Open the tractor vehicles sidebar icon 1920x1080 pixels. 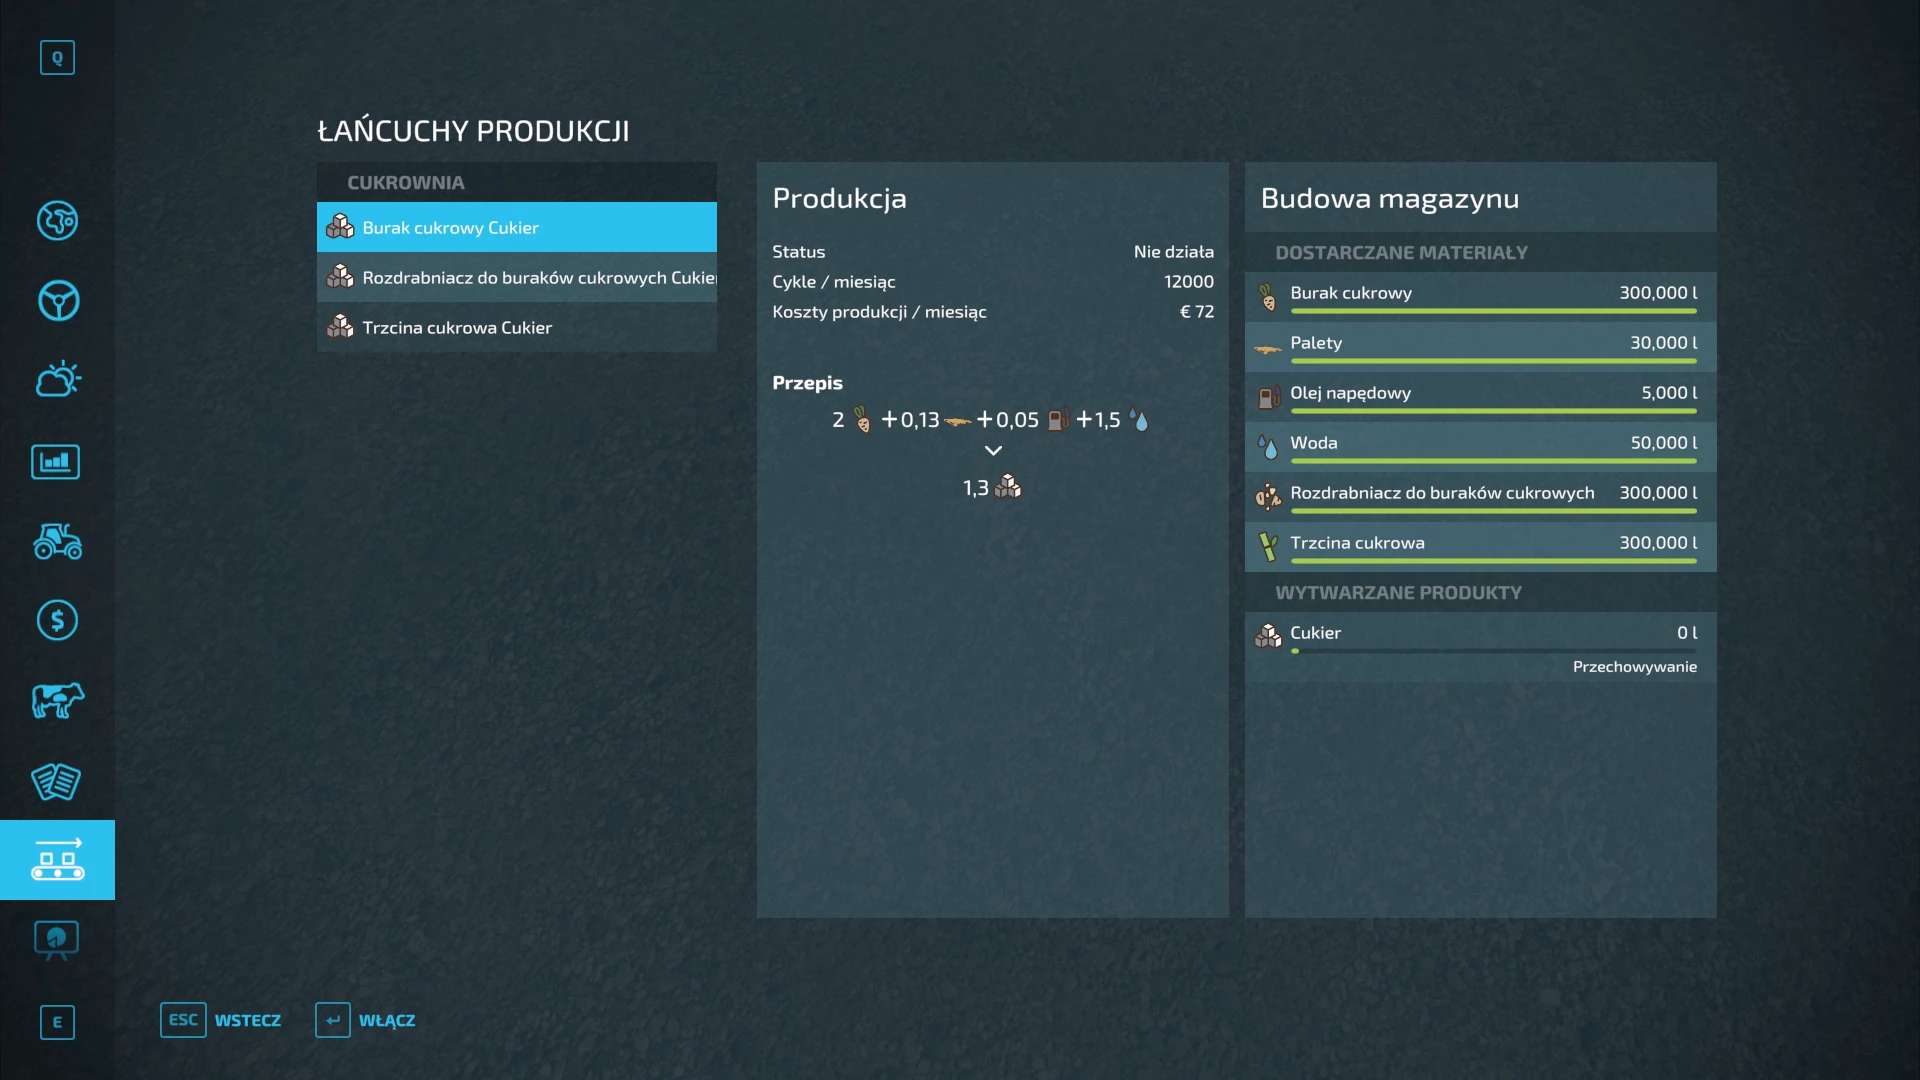[57, 541]
